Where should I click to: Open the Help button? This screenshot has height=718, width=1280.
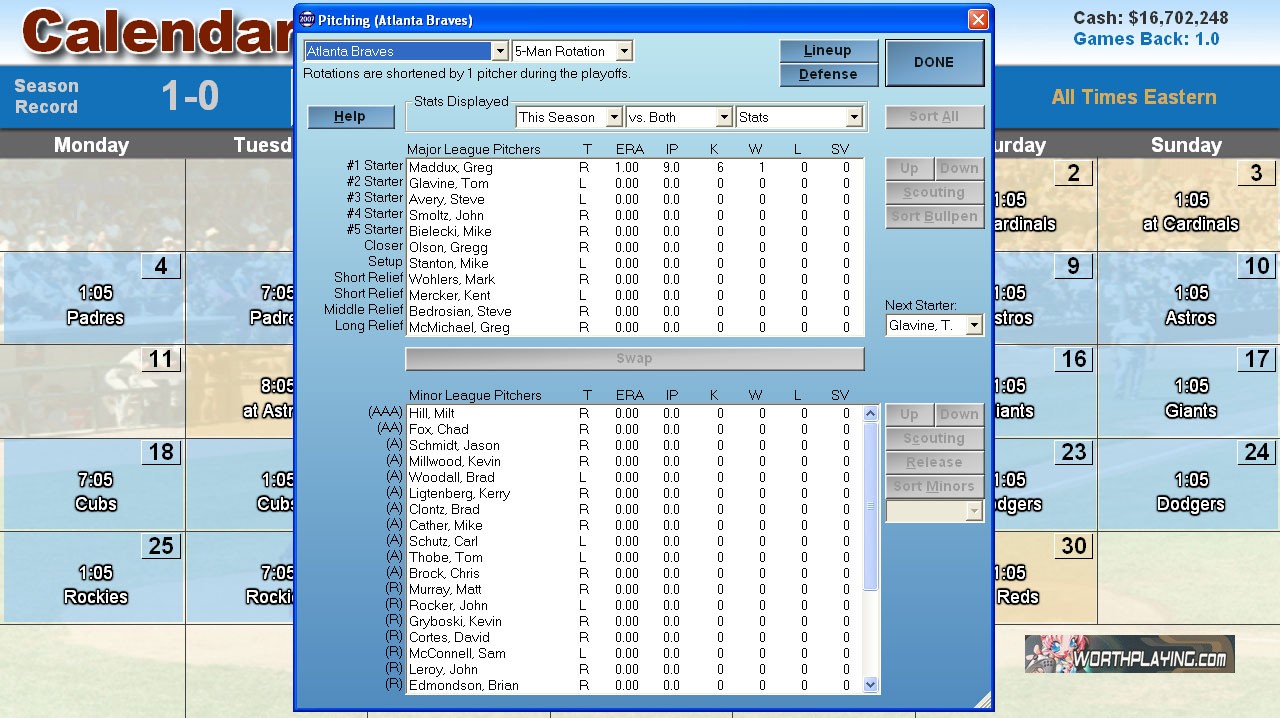point(349,117)
